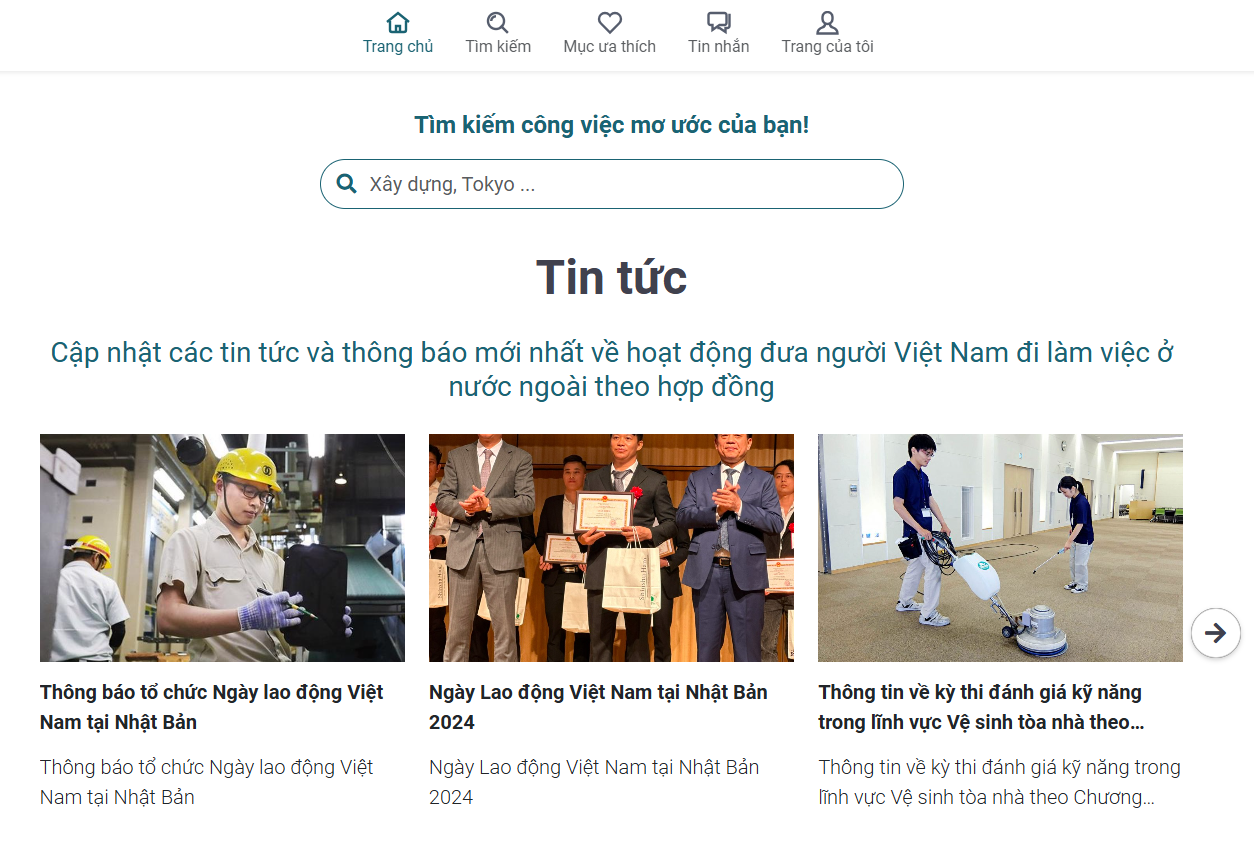Click the 'Tin tức' section heading
The width and height of the screenshot is (1254, 853).
tap(612, 277)
